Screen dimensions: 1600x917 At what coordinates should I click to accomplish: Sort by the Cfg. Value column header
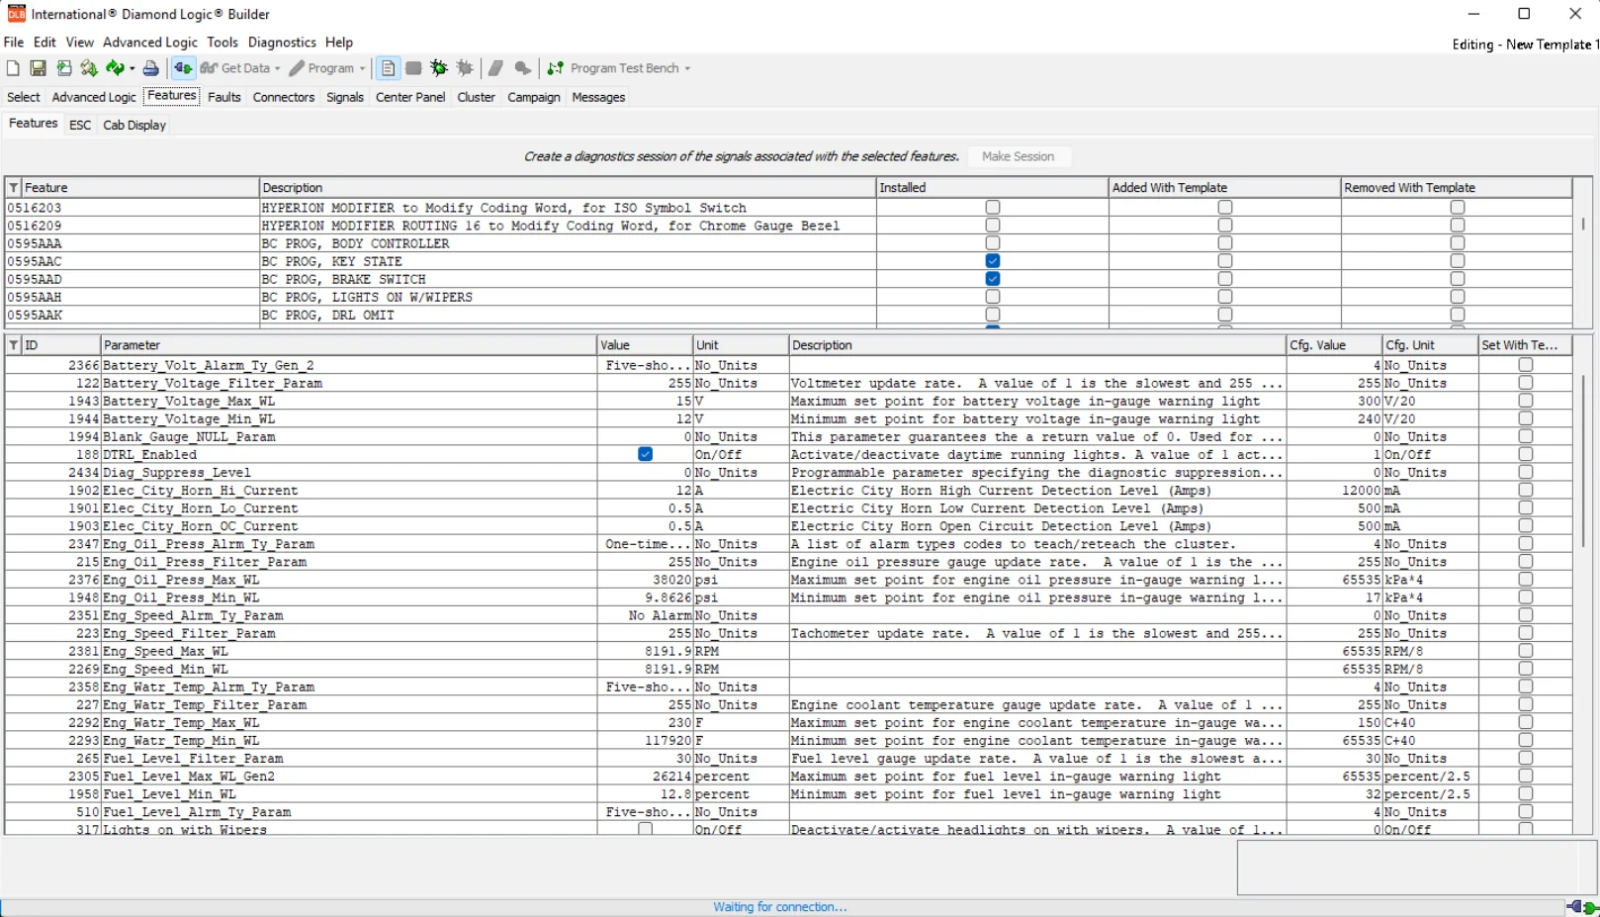[1334, 345]
